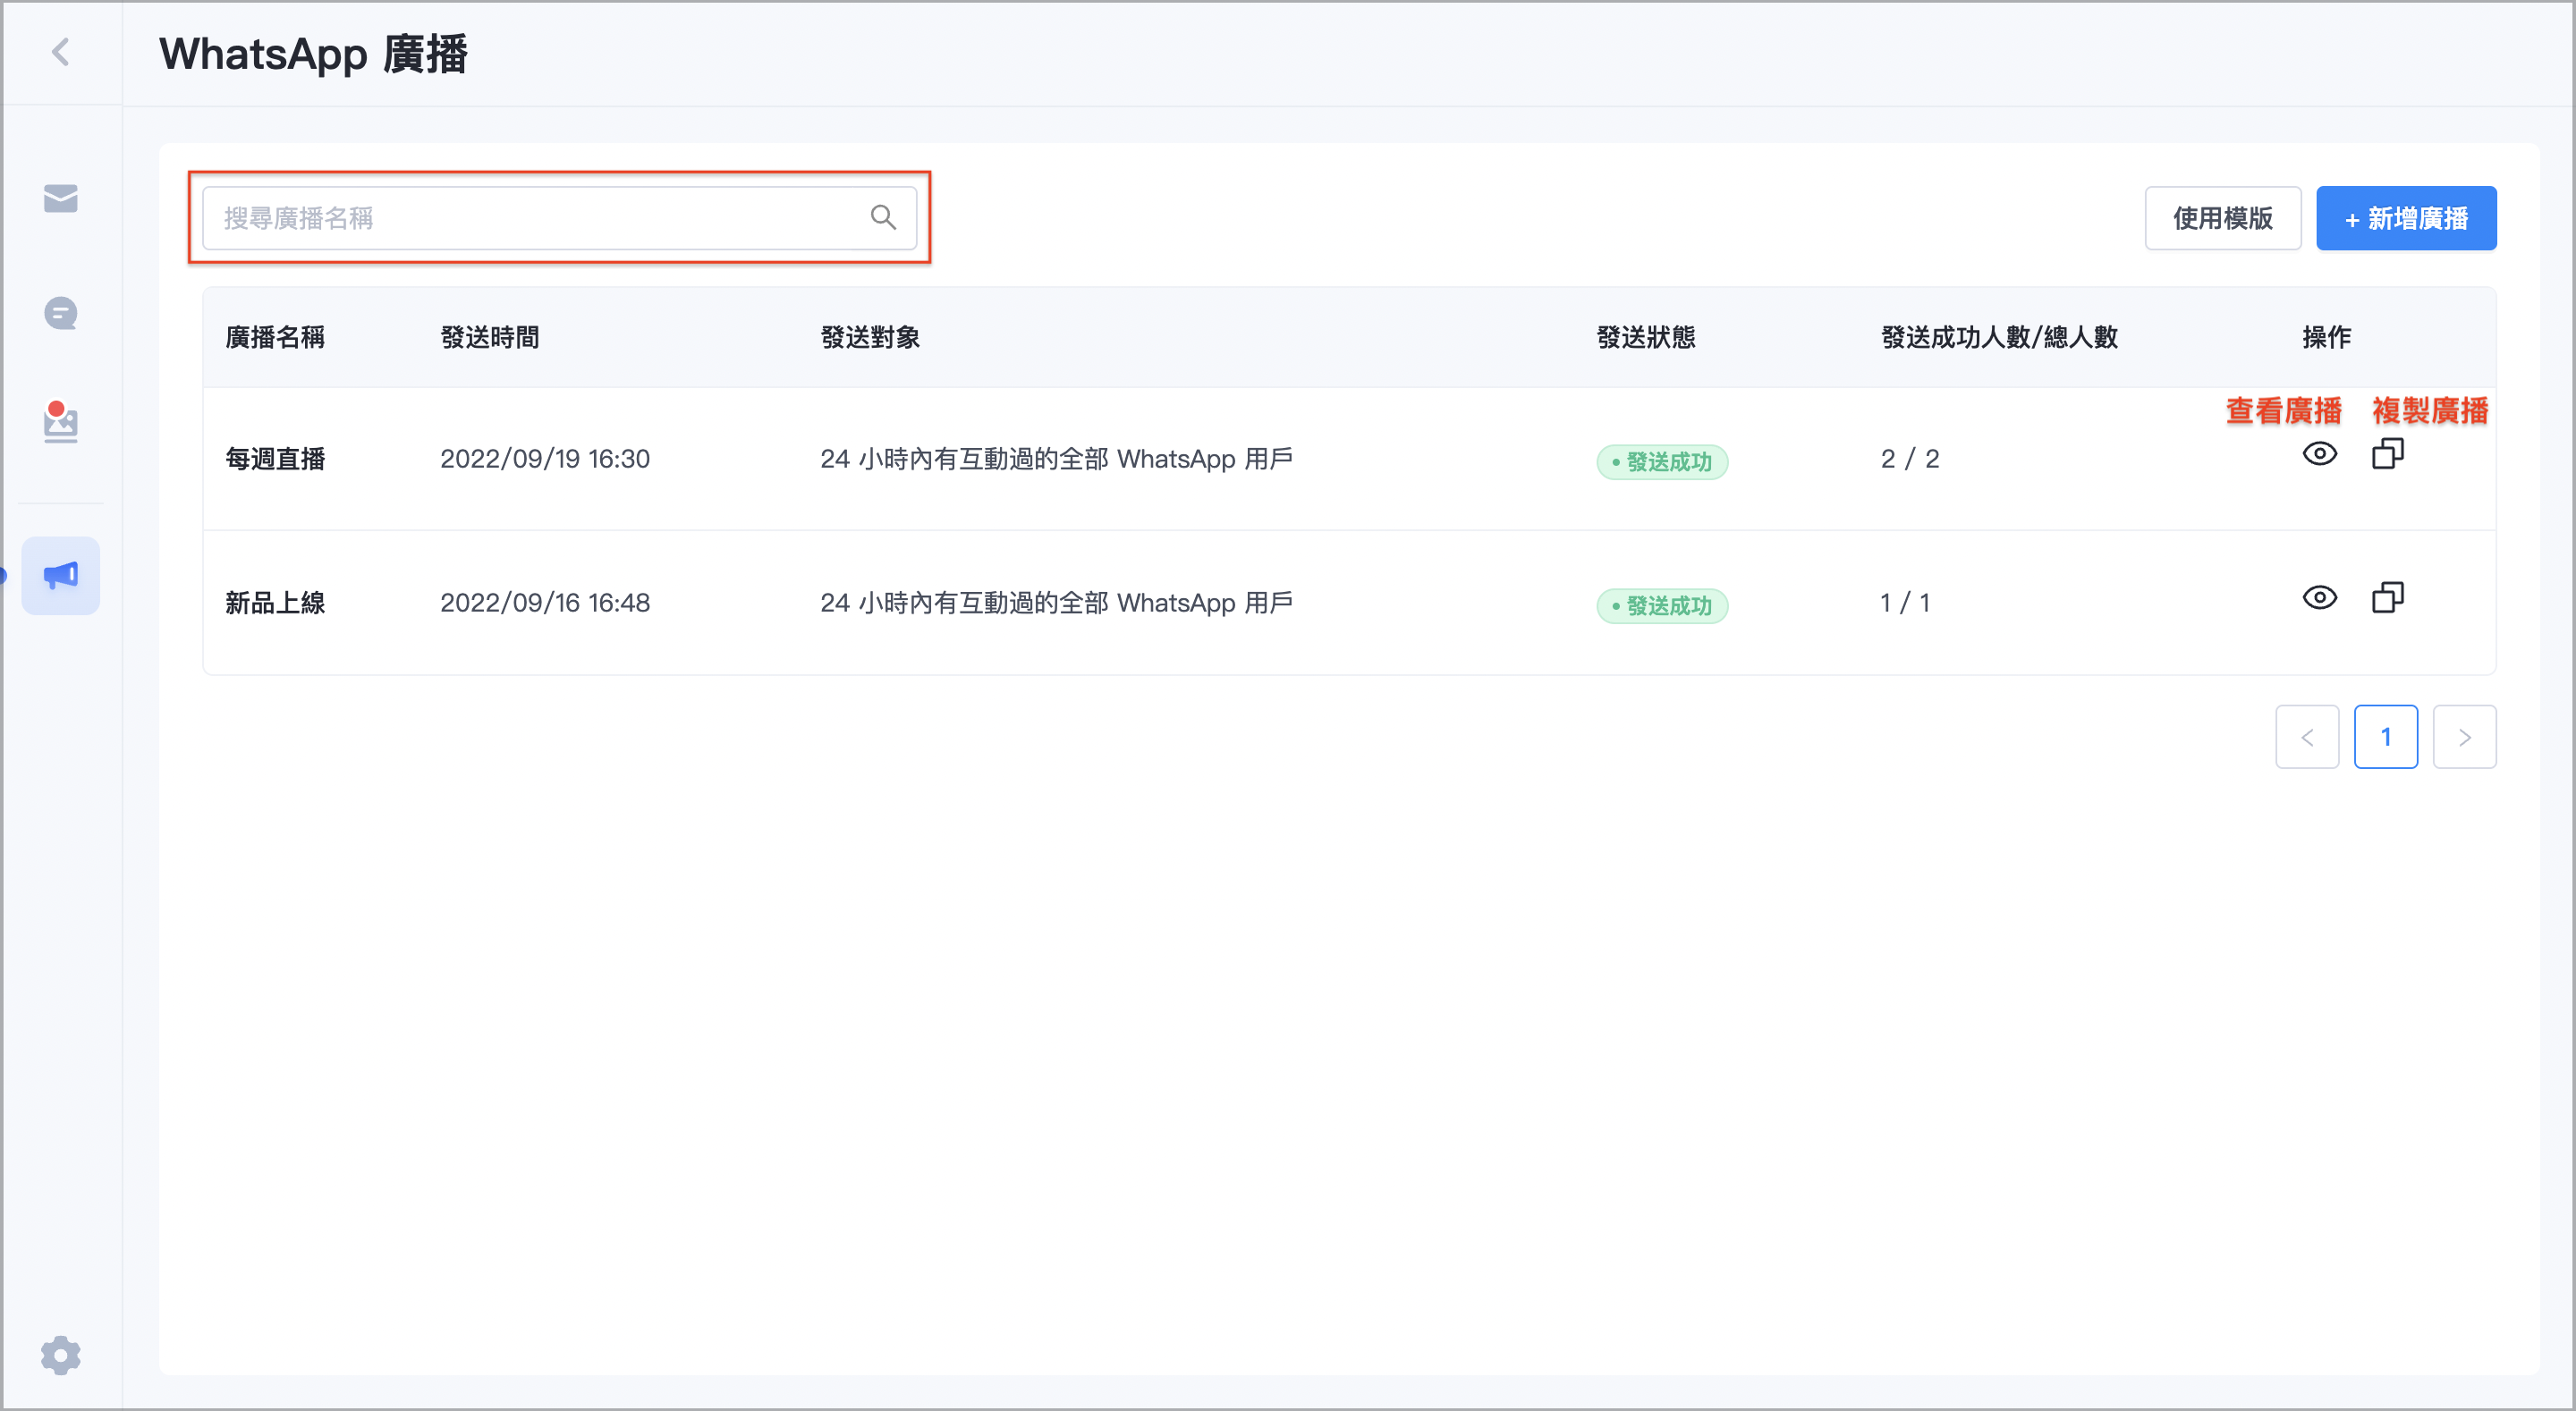
Task: Click the 發送成功人數/總人數 column header
Action: (x=2000, y=337)
